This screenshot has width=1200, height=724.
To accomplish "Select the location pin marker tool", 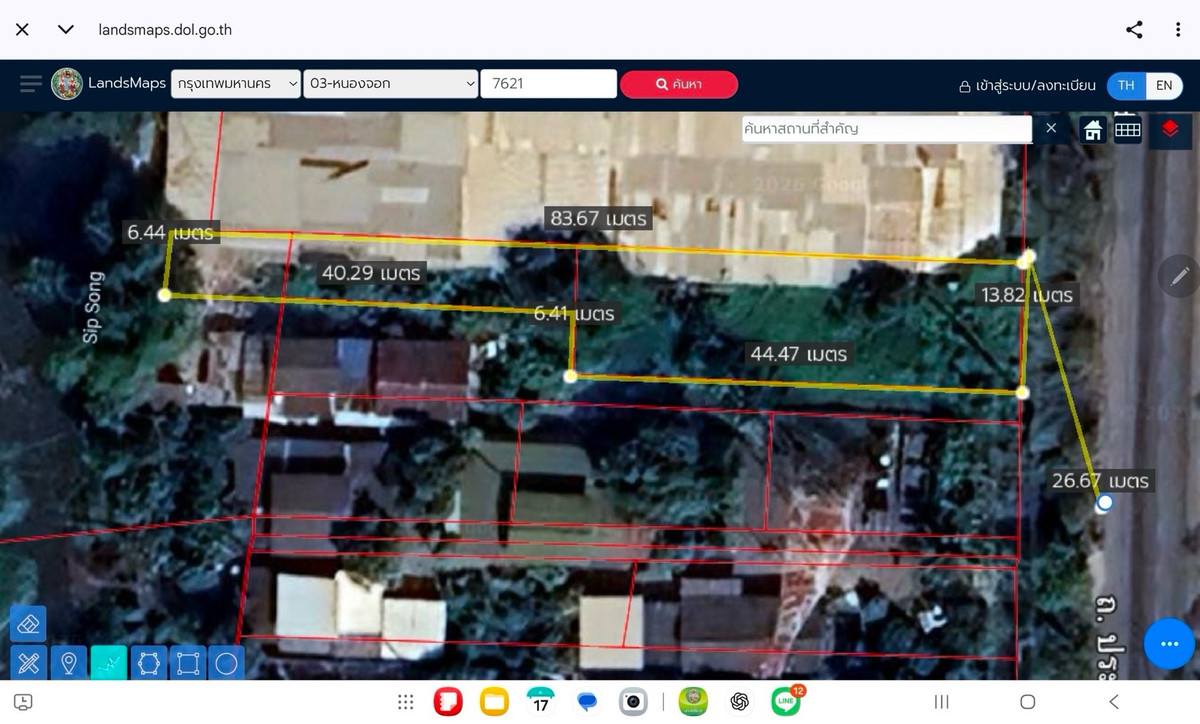I will pyautogui.click(x=69, y=662).
